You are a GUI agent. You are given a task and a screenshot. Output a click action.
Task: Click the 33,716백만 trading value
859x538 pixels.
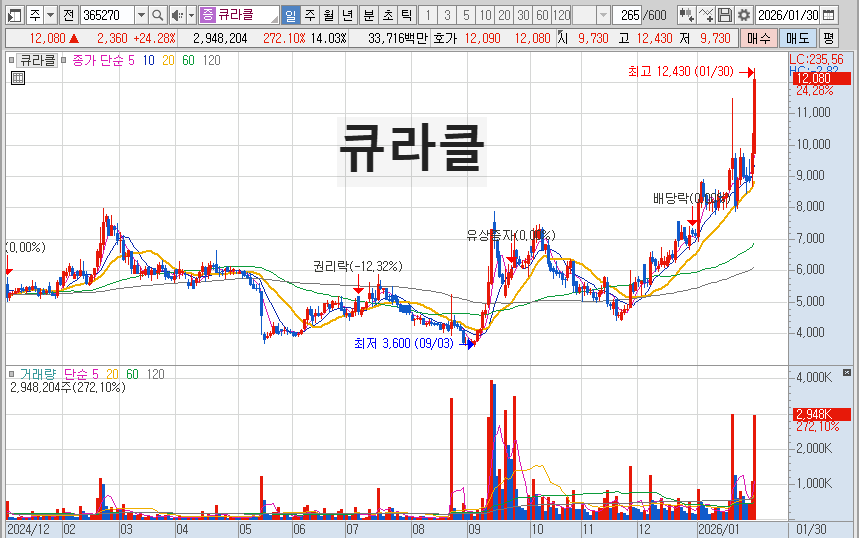pyautogui.click(x=397, y=38)
